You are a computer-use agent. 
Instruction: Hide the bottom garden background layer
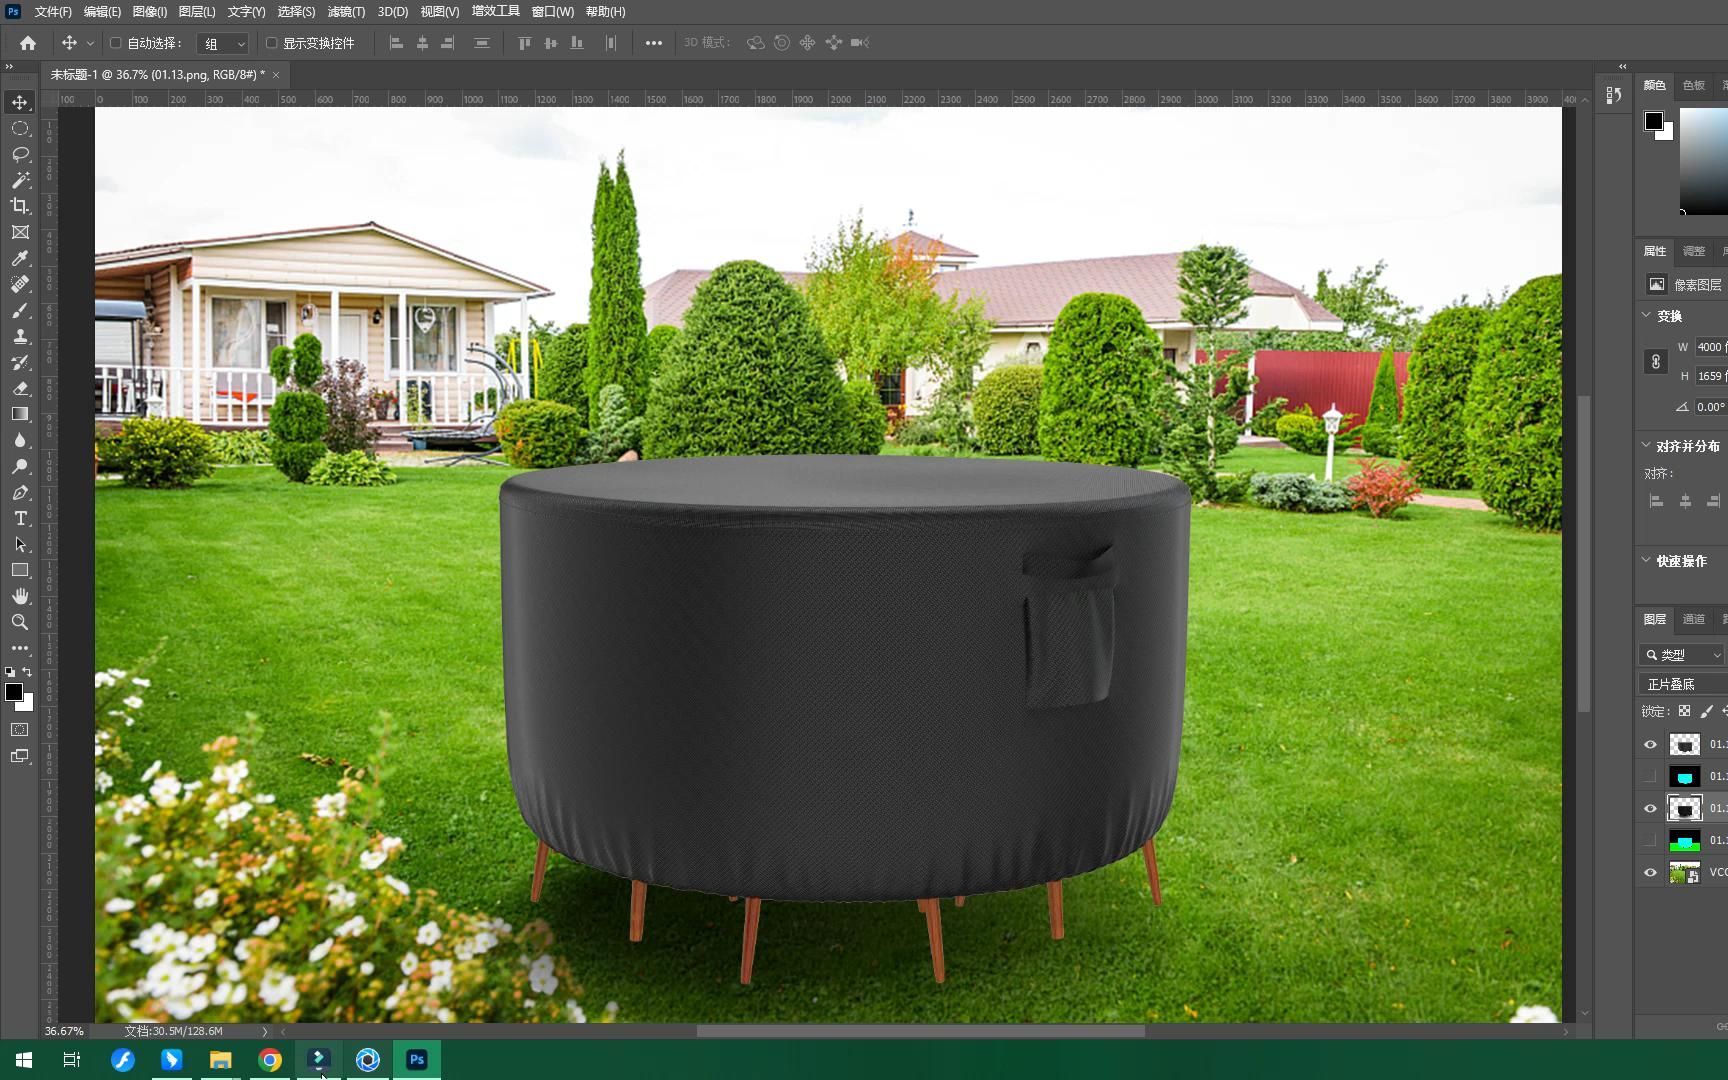click(1650, 872)
